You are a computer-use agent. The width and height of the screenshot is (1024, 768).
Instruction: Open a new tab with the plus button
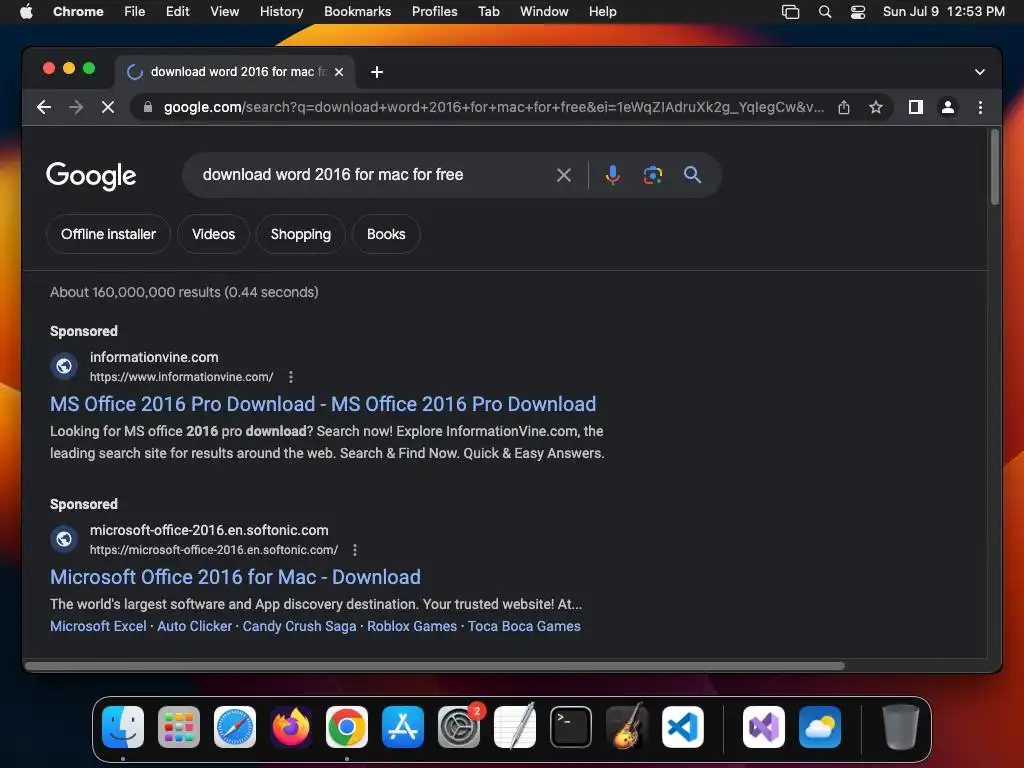coord(377,72)
